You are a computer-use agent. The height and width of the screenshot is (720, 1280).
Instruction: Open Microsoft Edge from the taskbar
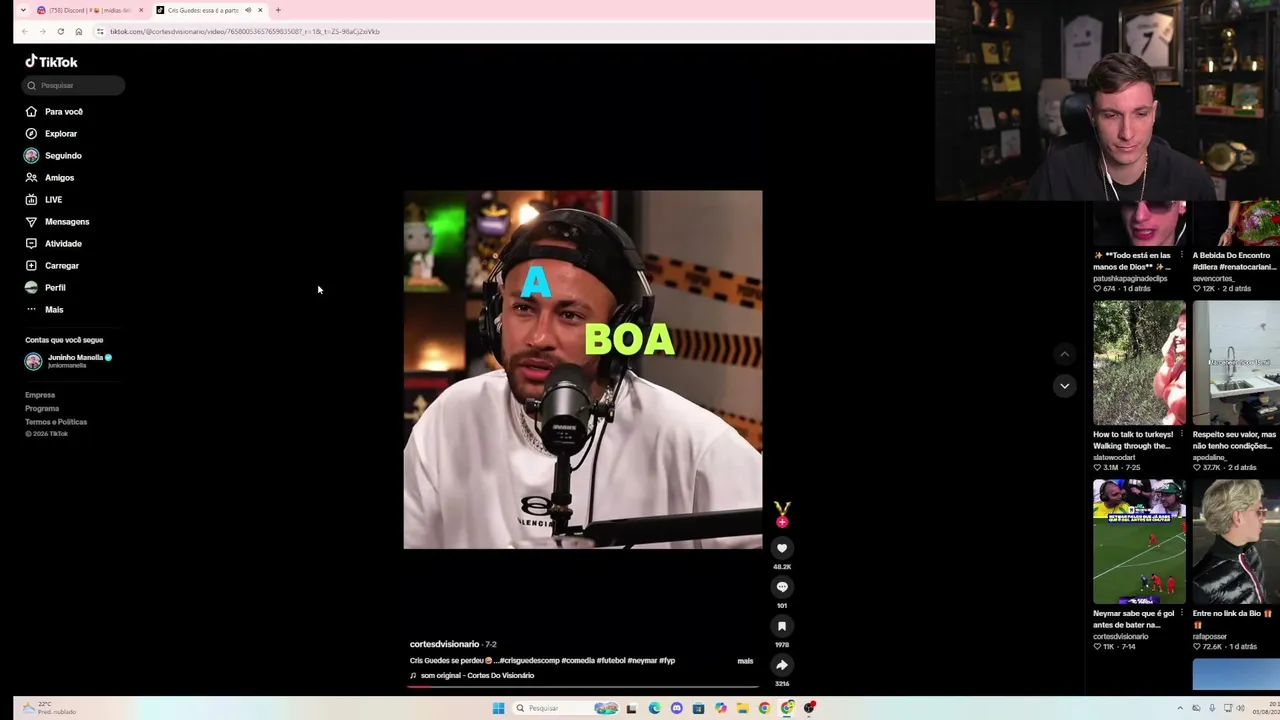pos(654,708)
